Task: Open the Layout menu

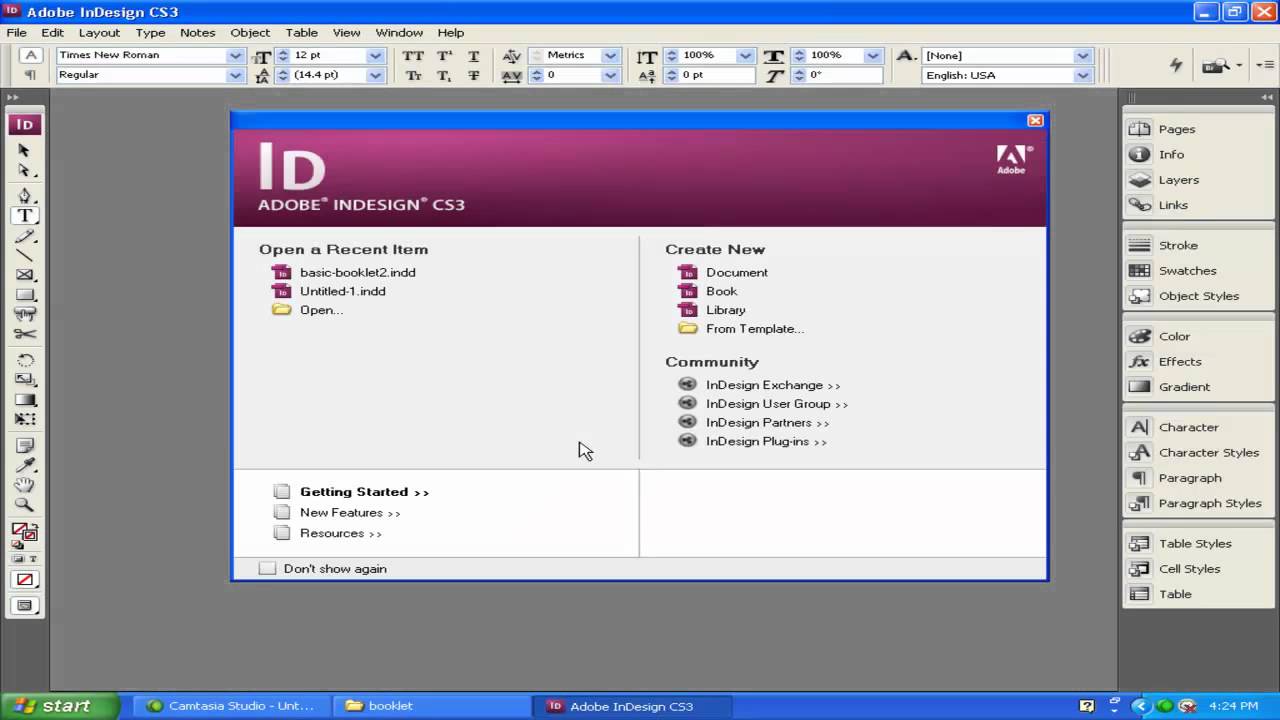Action: [x=99, y=32]
